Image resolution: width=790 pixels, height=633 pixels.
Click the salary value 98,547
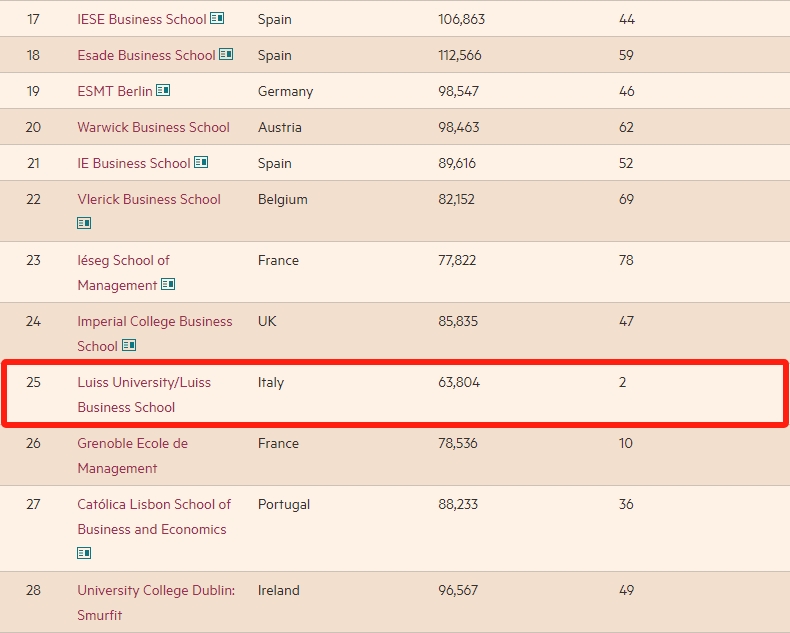click(x=458, y=91)
